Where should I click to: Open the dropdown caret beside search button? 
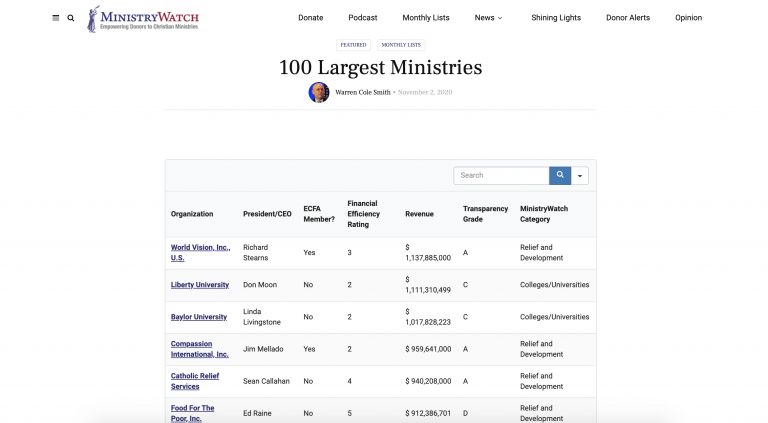point(580,175)
